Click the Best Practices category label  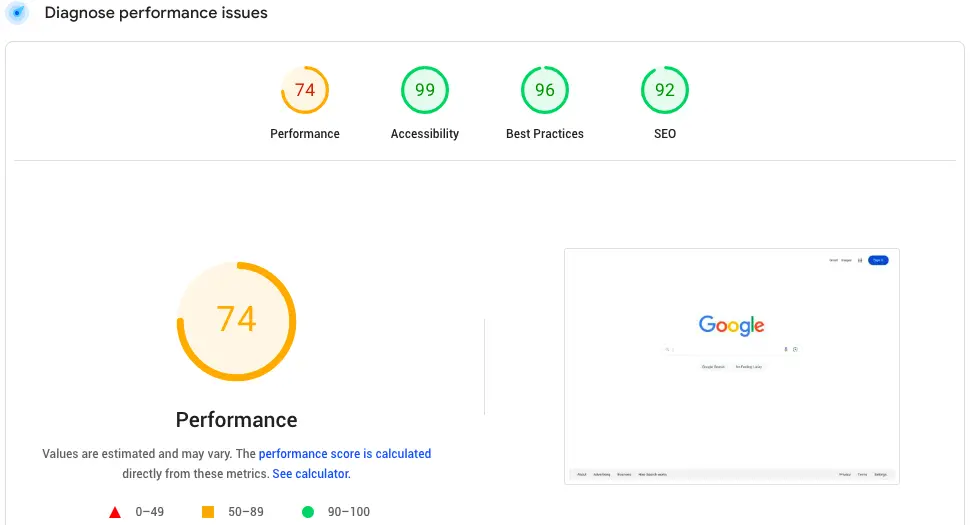coord(544,134)
